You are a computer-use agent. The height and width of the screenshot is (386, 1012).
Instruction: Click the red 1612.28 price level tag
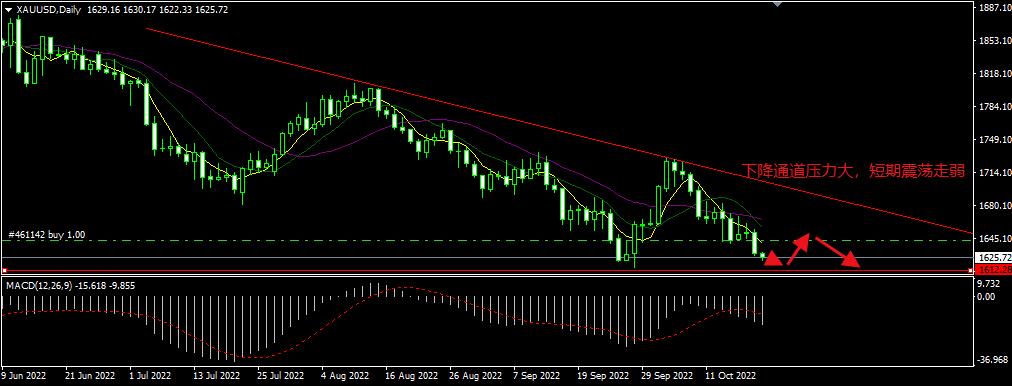[992, 269]
